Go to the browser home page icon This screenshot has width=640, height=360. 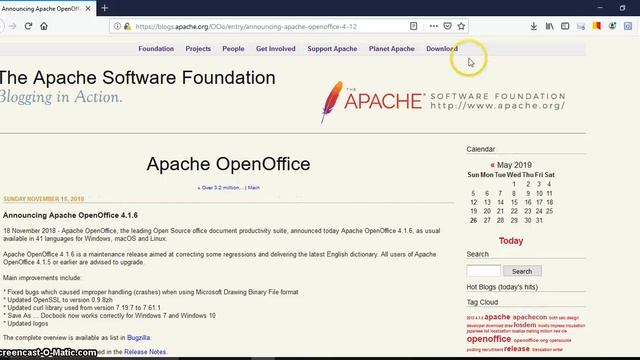tap(44, 26)
